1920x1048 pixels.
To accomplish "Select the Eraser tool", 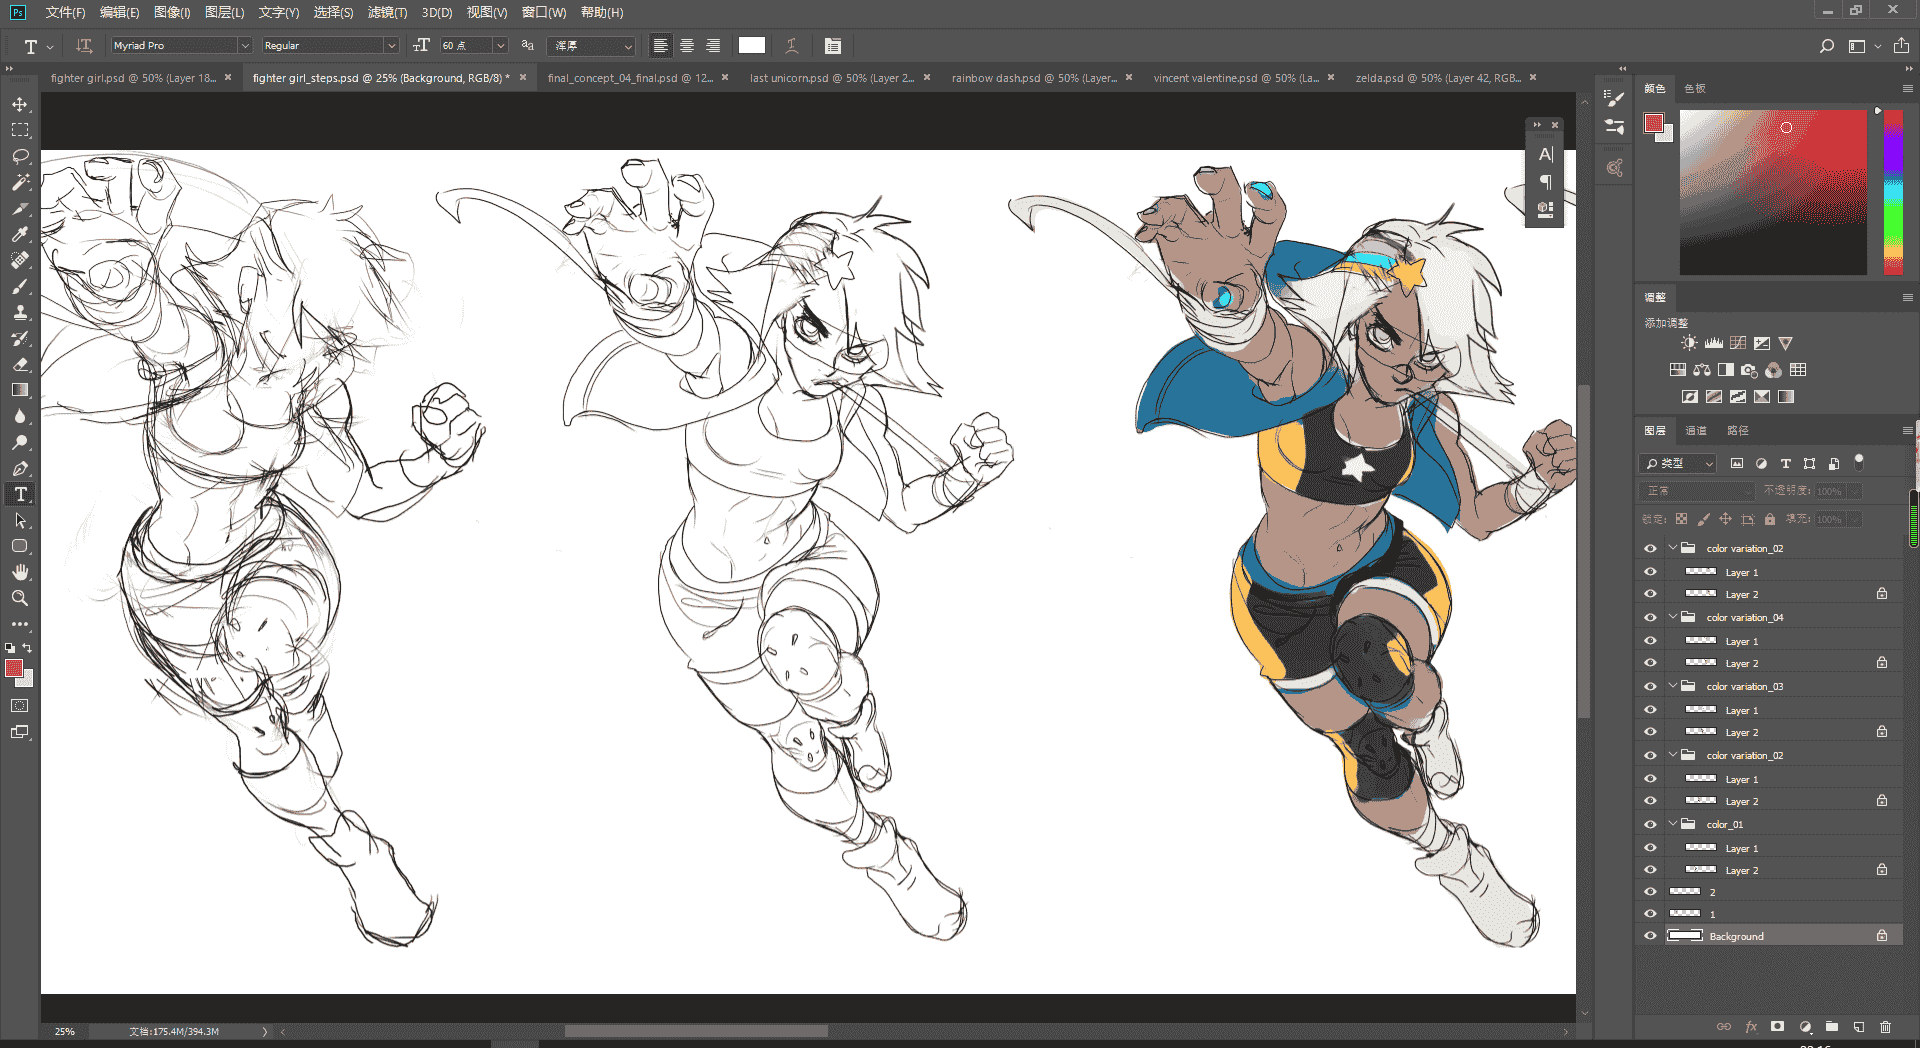I will pyautogui.click(x=20, y=364).
